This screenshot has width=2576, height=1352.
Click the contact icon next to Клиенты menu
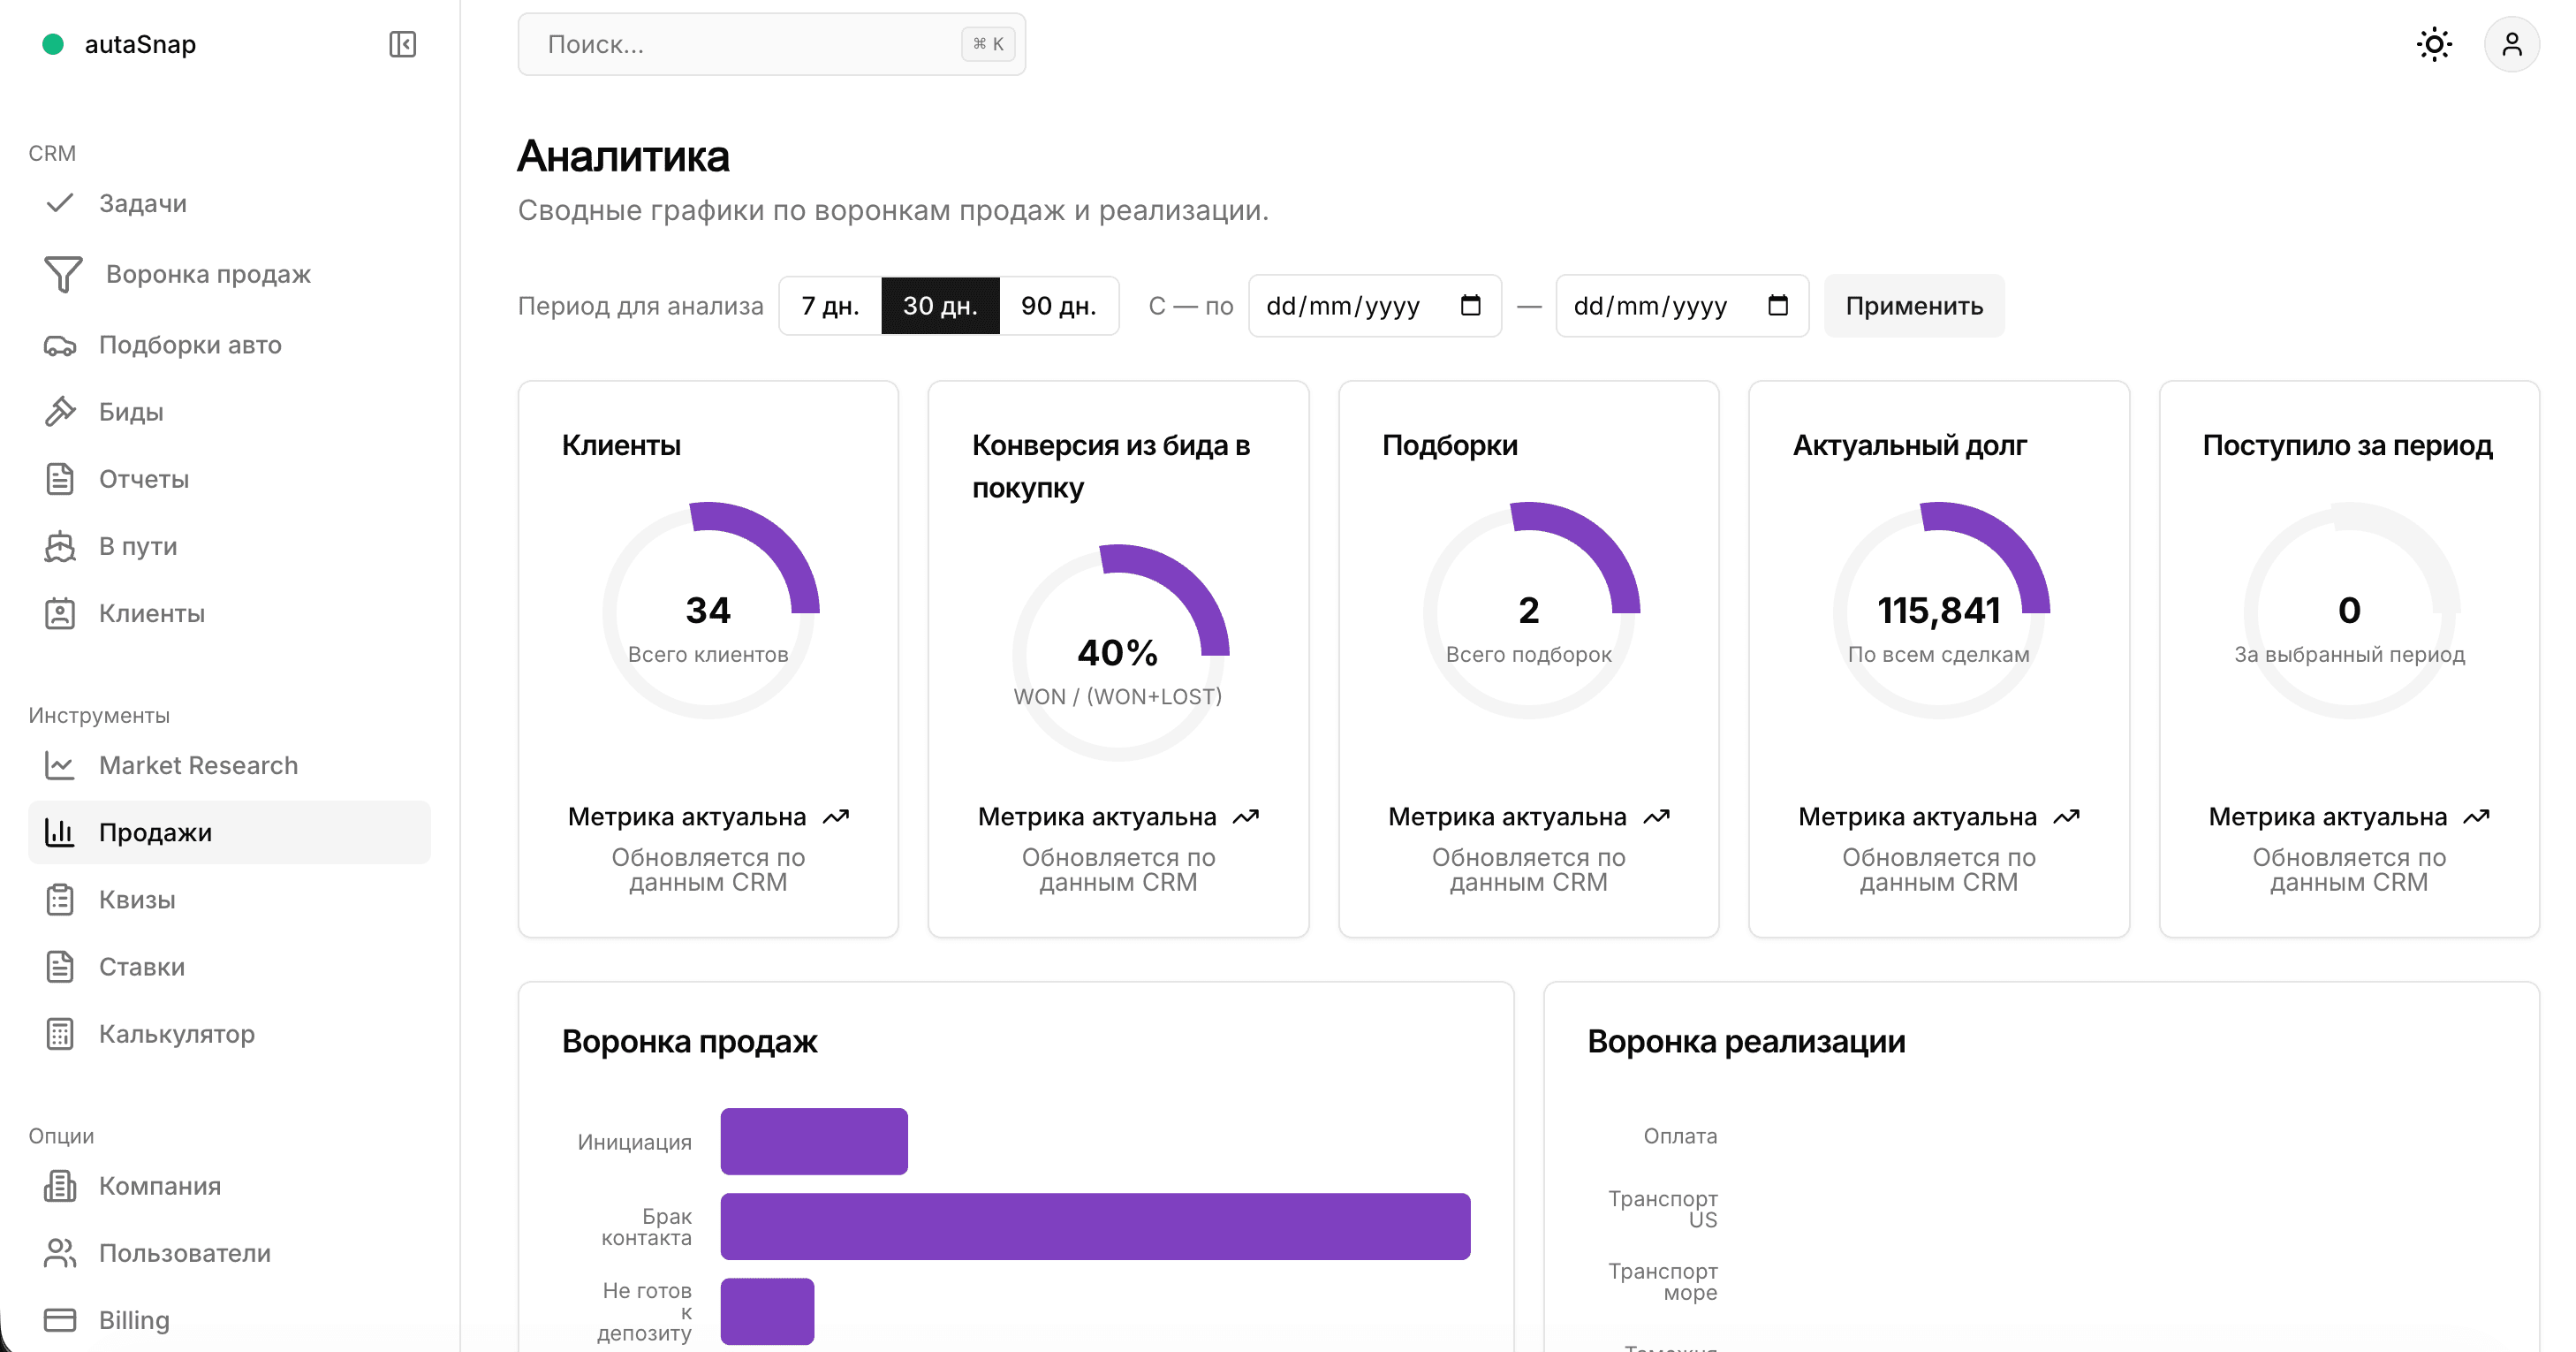pyautogui.click(x=60, y=613)
